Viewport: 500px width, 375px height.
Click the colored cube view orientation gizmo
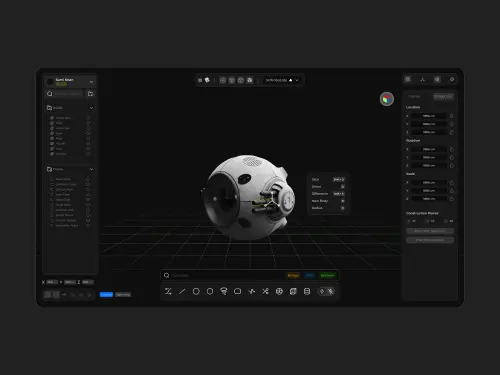point(387,99)
